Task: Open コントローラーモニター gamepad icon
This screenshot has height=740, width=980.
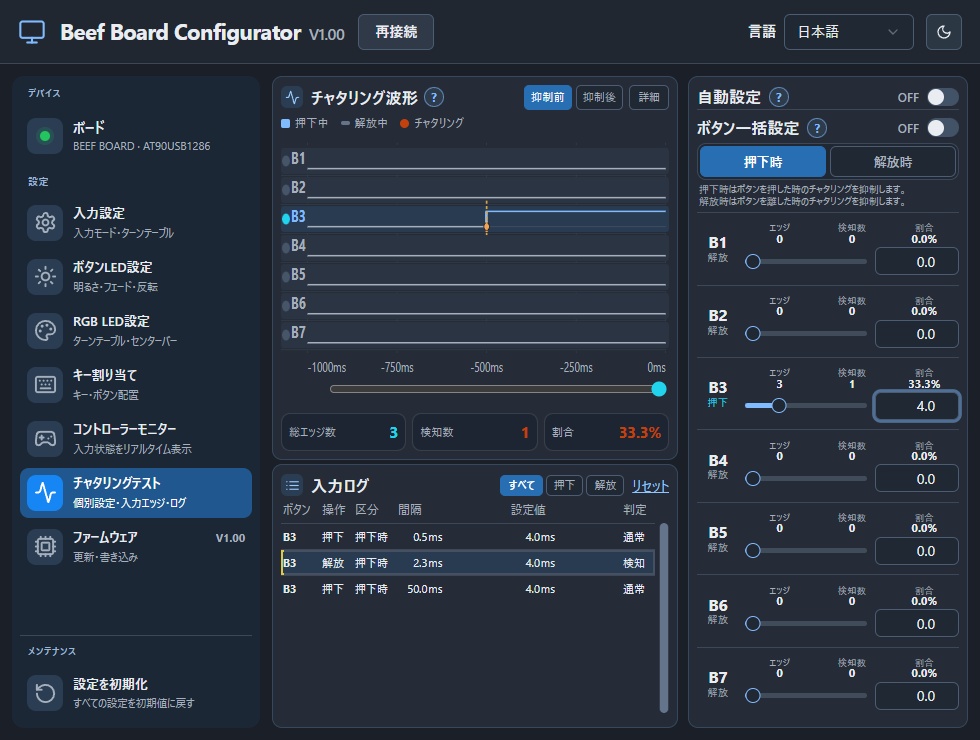Action: pos(45,439)
